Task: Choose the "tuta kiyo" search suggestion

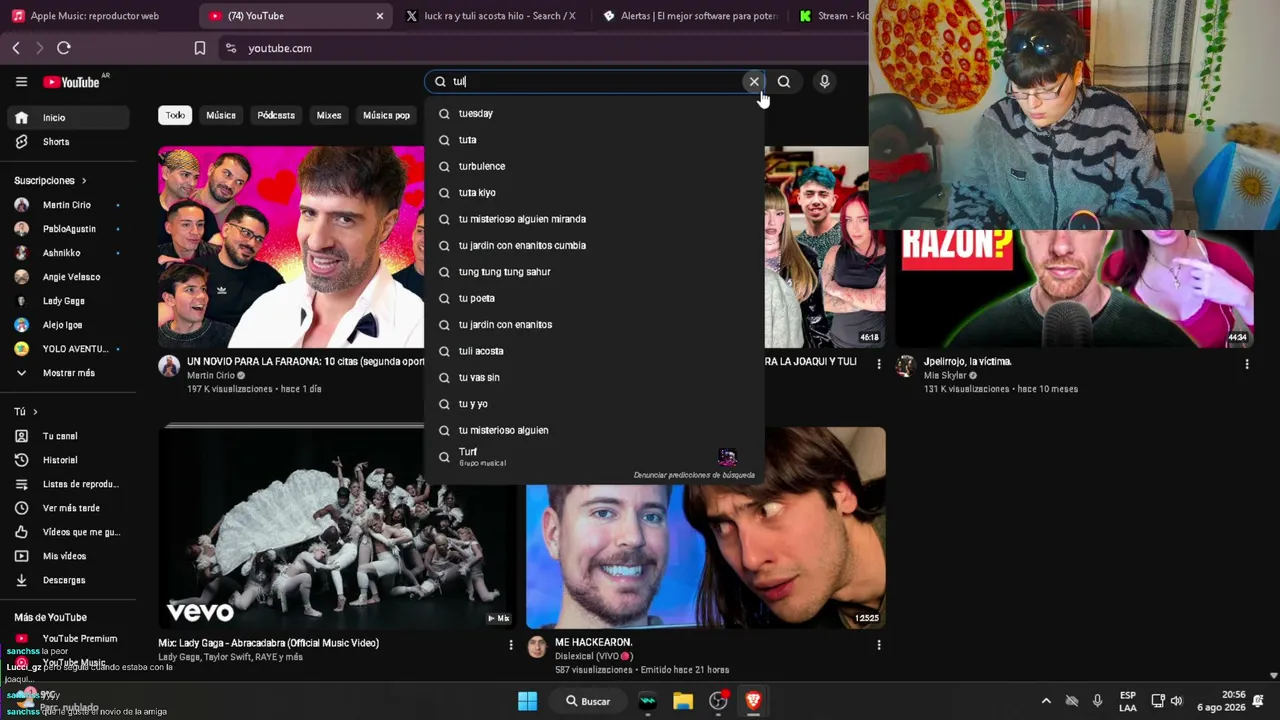Action: [595, 193]
